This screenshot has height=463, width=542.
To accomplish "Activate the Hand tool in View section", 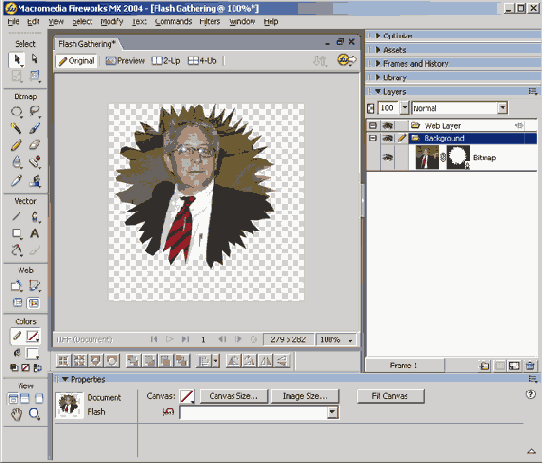I will click(x=16, y=414).
